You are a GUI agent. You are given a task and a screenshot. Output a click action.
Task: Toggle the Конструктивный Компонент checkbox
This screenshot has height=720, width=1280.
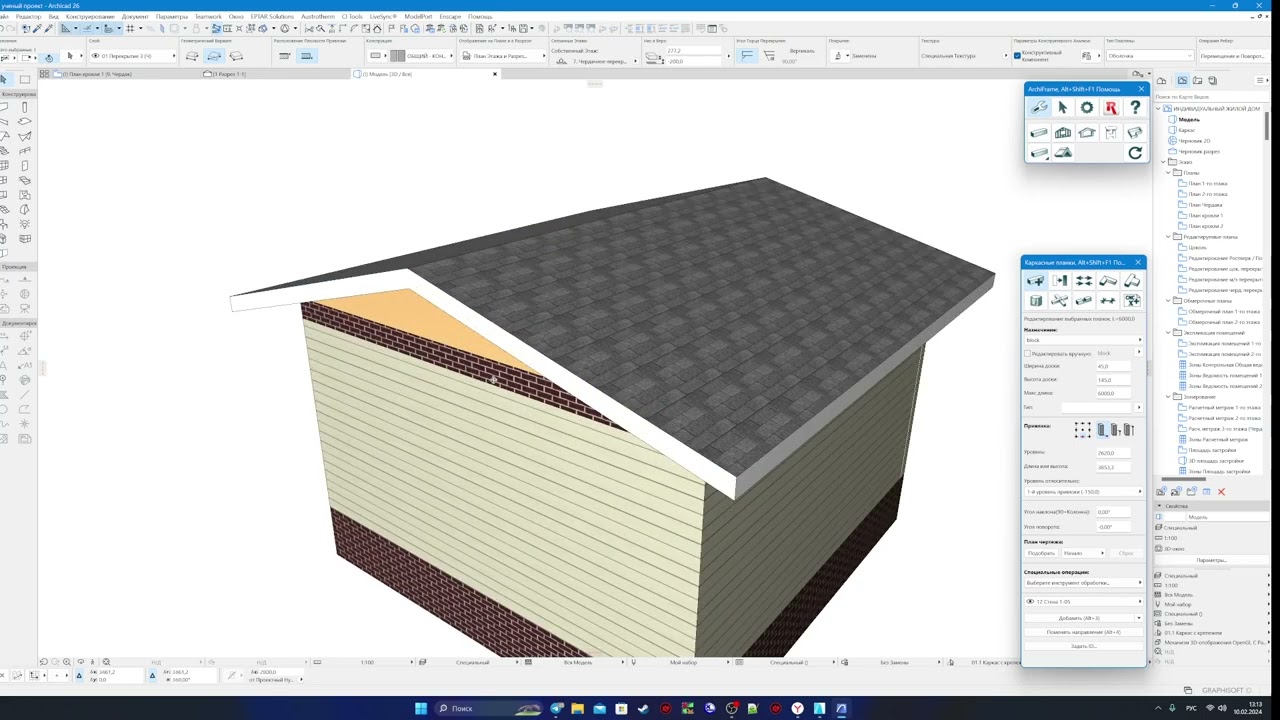[1017, 56]
